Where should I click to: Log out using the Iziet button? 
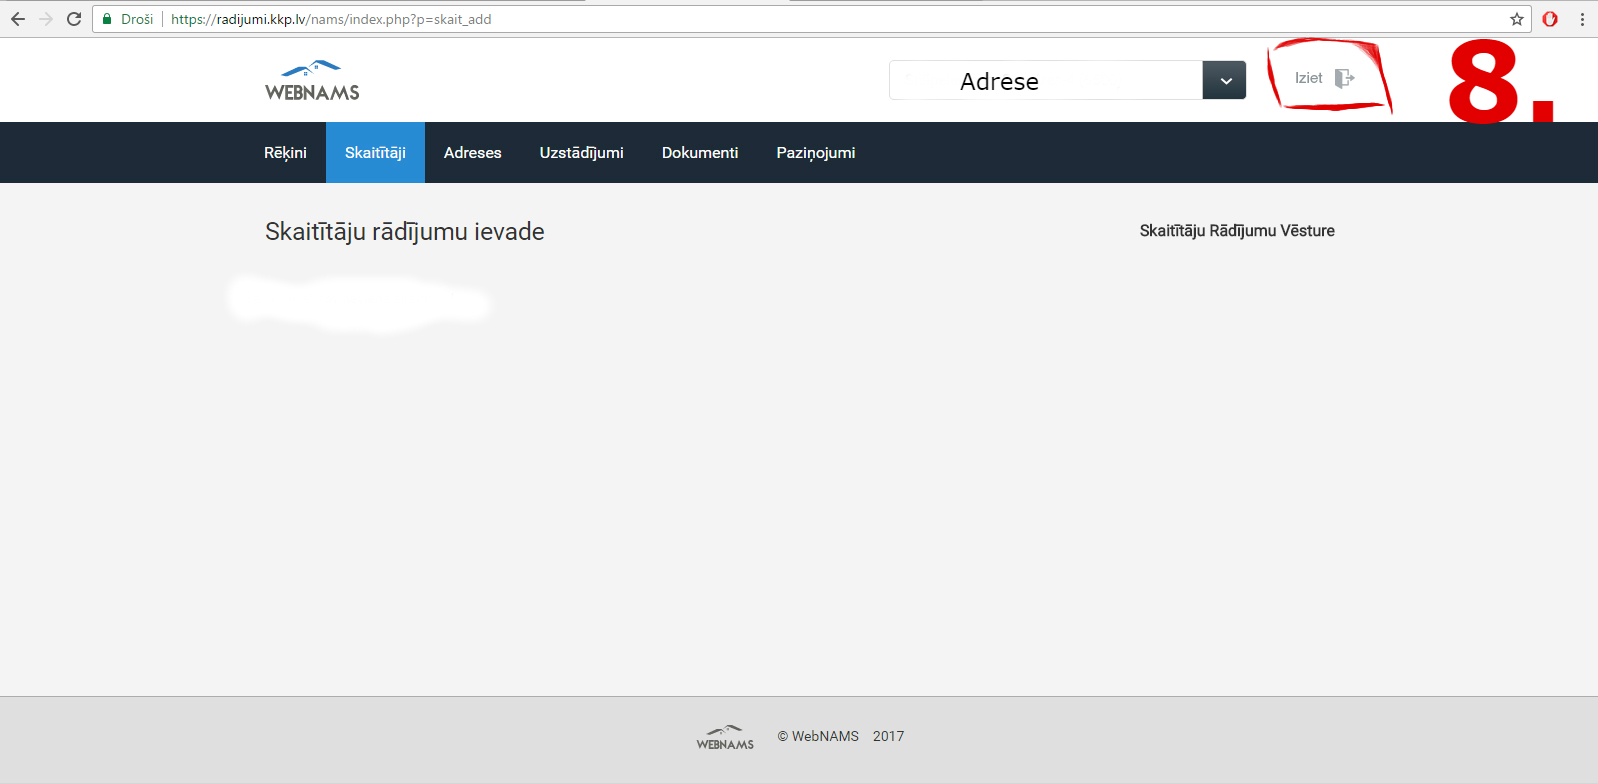[x=1323, y=78]
